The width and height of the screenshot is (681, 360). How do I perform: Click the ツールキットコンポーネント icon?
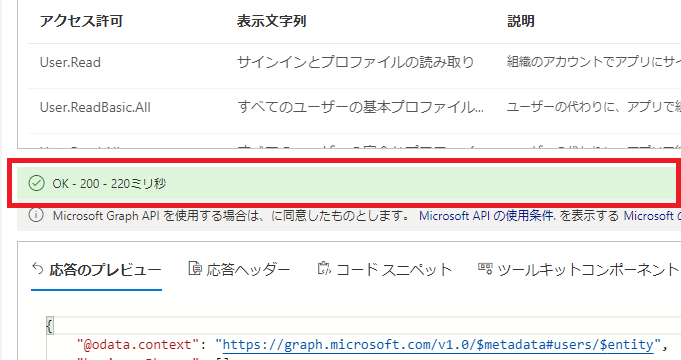[485, 268]
